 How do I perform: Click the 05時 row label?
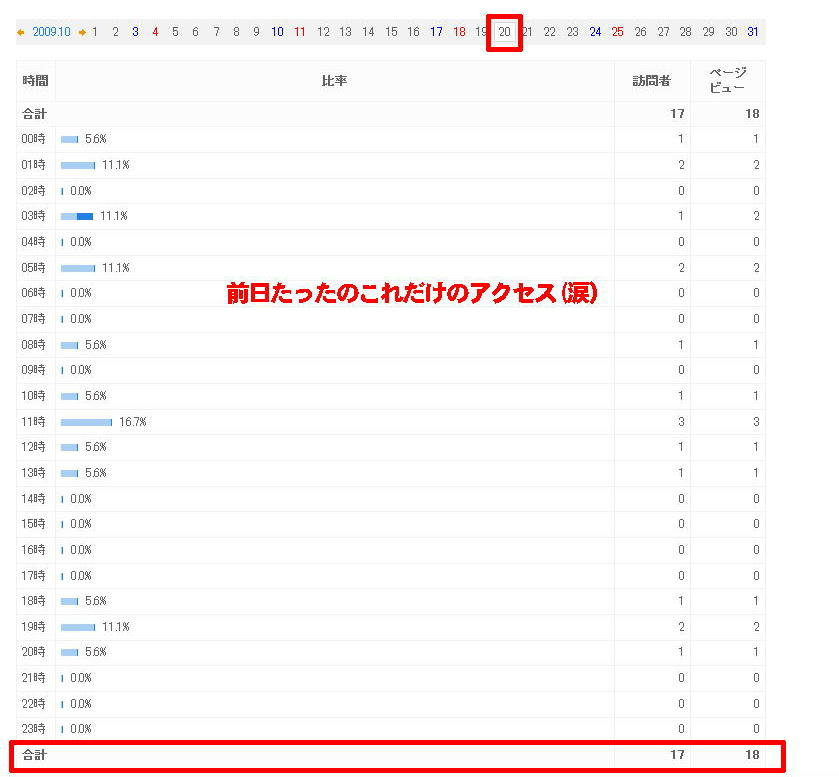tap(34, 268)
